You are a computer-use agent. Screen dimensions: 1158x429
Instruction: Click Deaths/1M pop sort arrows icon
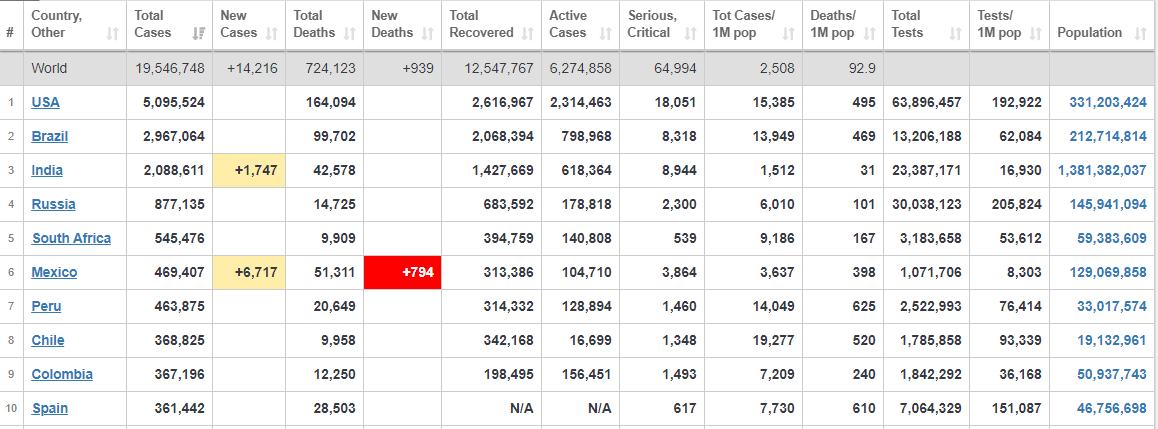[x=869, y=33]
